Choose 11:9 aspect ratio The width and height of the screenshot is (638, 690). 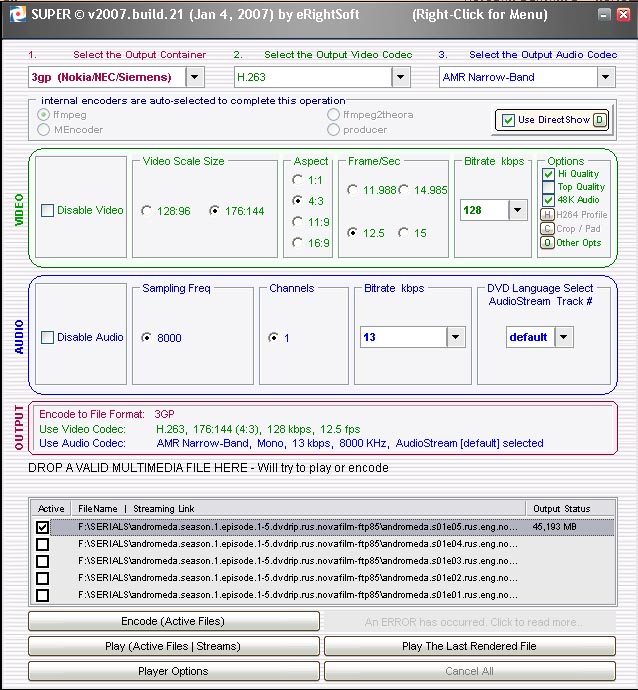[297, 221]
